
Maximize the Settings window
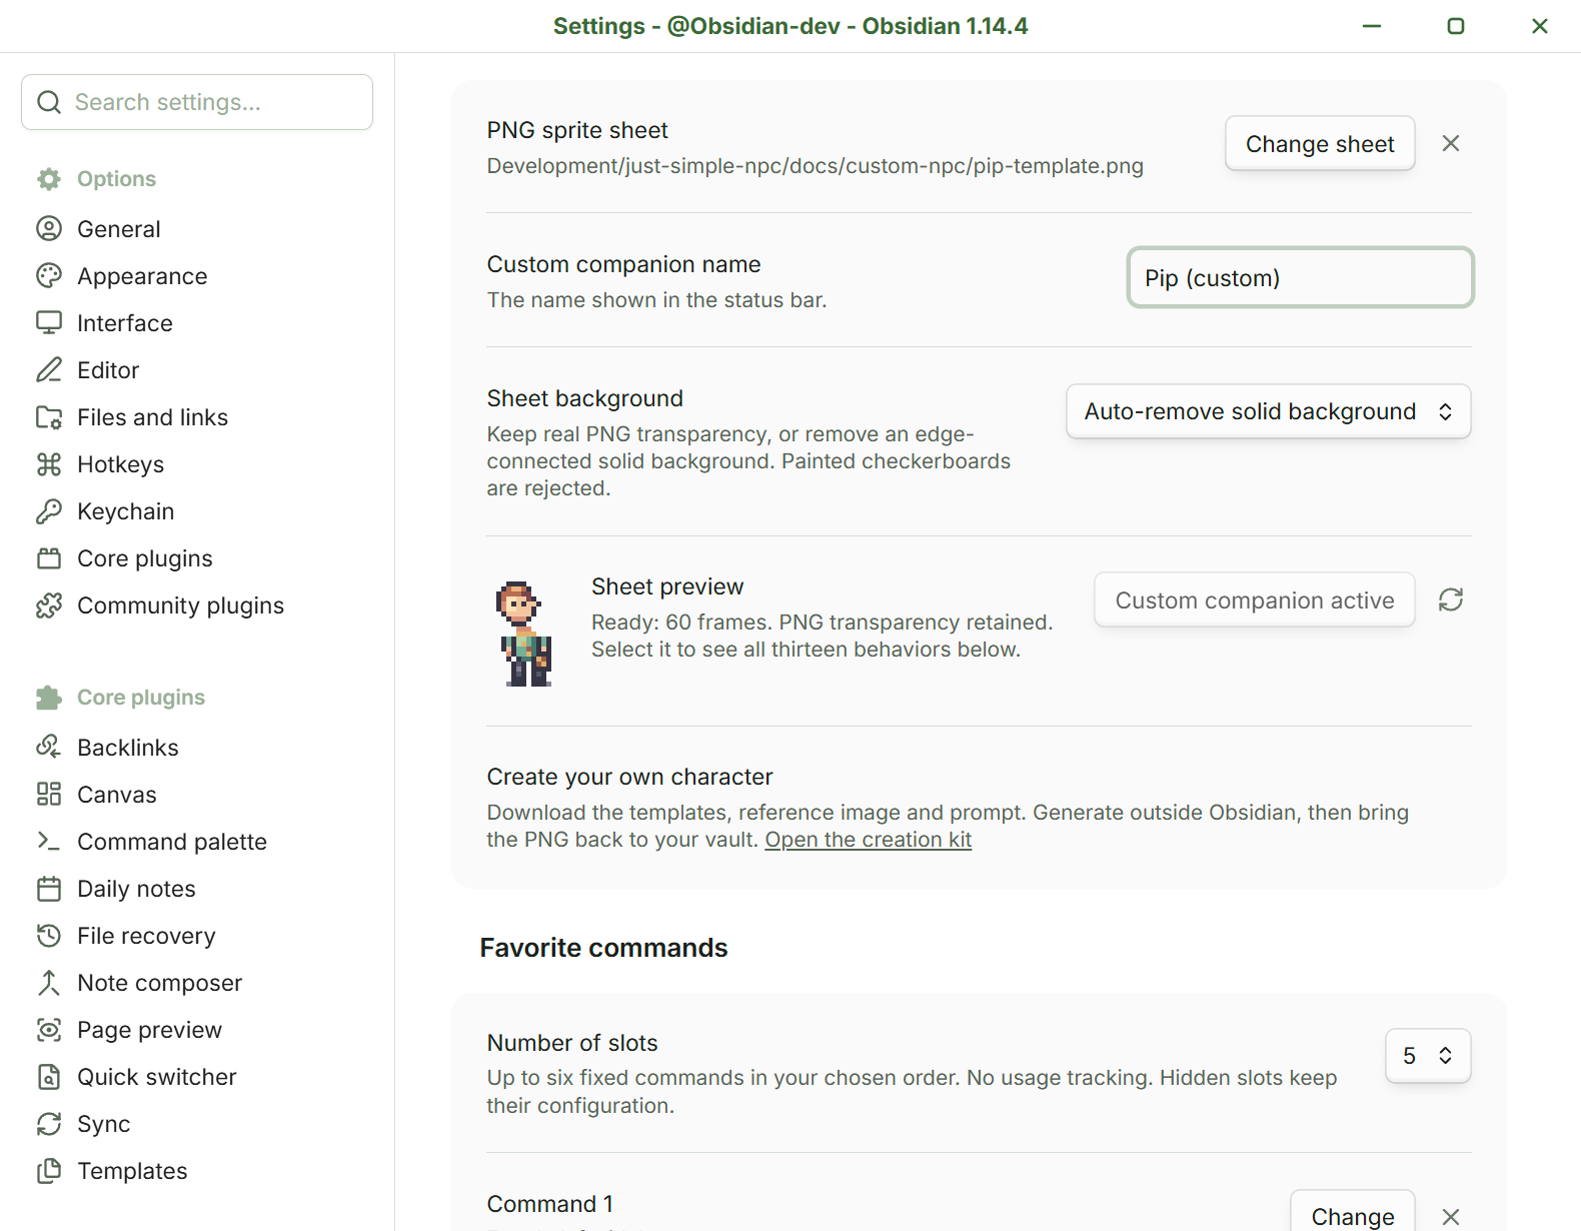point(1456,26)
